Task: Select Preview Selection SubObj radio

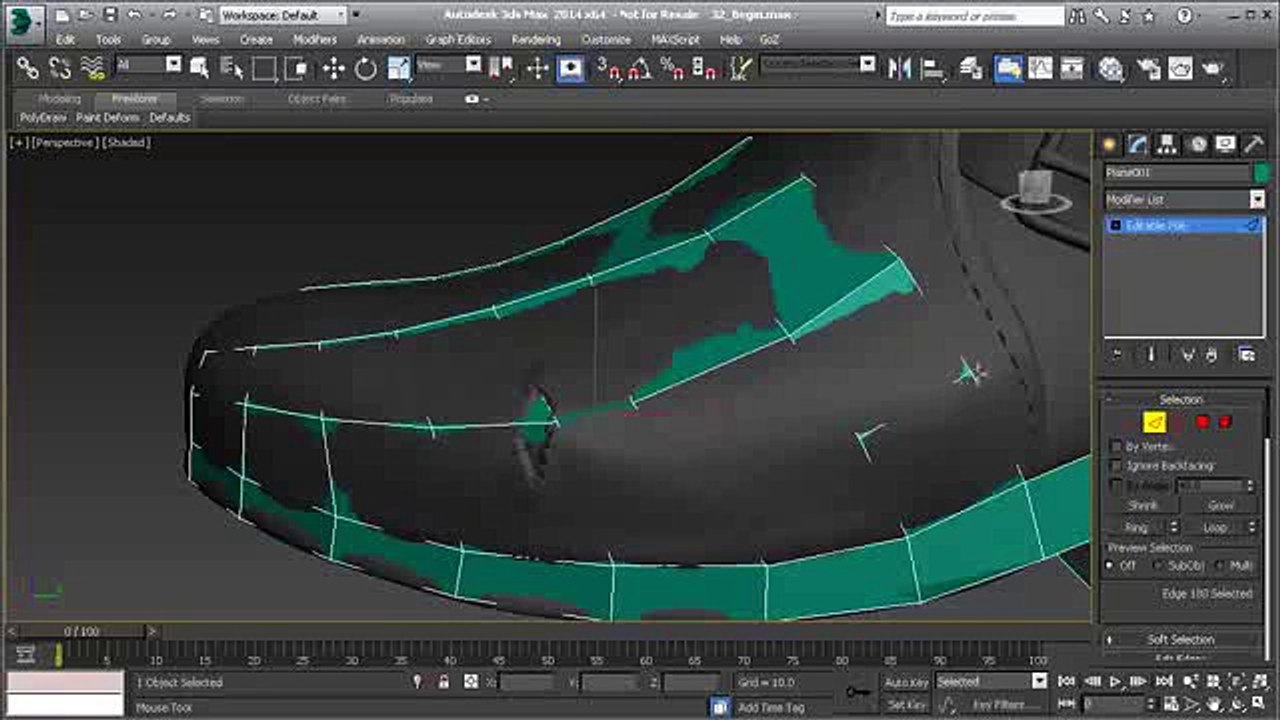Action: pos(1159,566)
